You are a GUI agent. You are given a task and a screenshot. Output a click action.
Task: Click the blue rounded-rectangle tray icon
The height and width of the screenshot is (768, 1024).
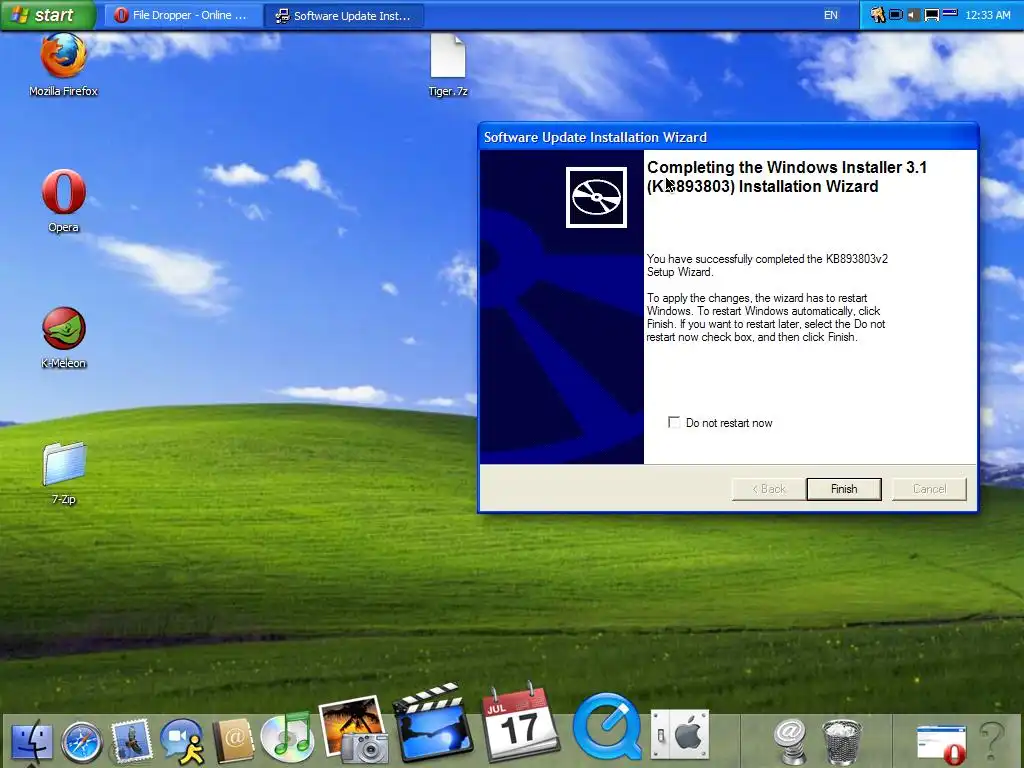click(896, 14)
